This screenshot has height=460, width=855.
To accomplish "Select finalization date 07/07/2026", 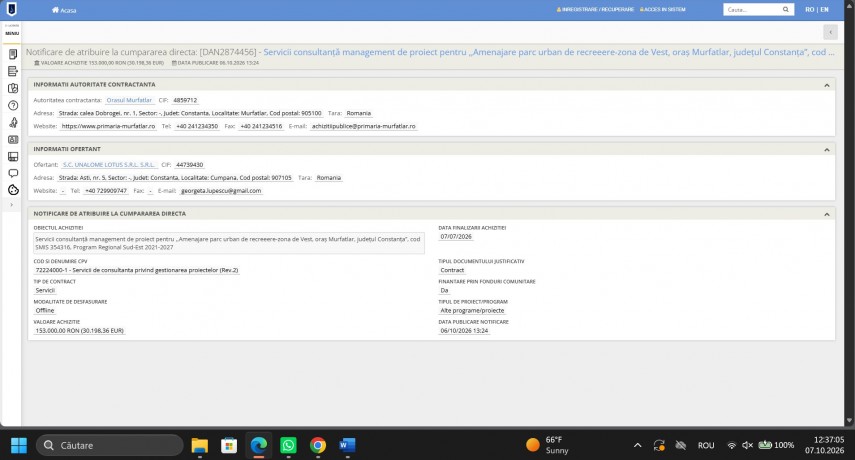I will click(x=456, y=237).
